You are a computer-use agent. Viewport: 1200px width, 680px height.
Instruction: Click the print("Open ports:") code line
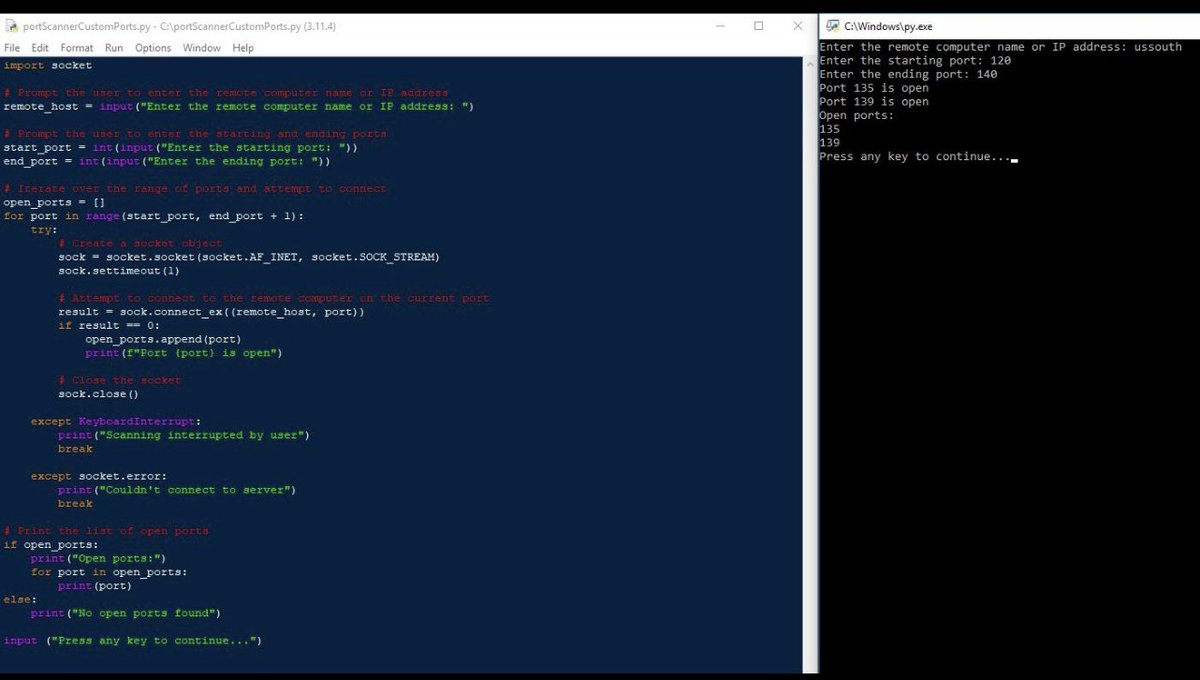[x=98, y=558]
